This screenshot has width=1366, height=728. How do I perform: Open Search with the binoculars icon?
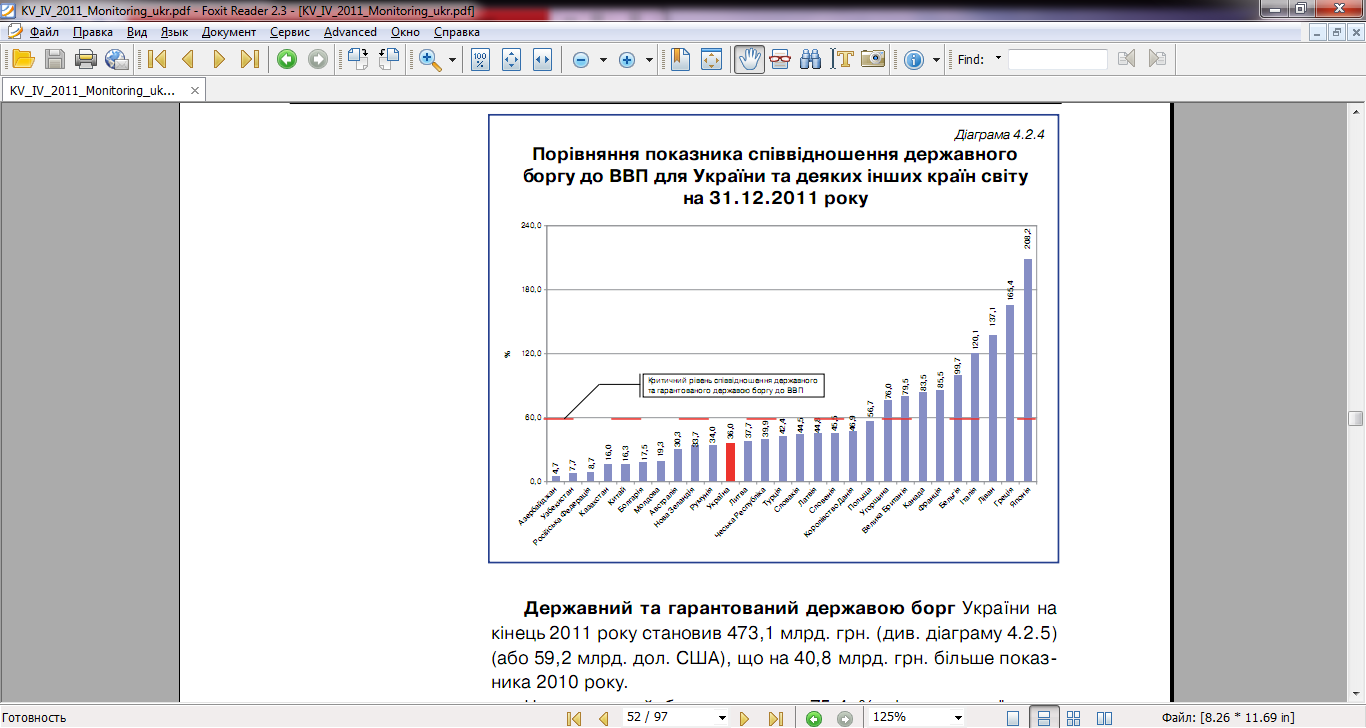811,59
